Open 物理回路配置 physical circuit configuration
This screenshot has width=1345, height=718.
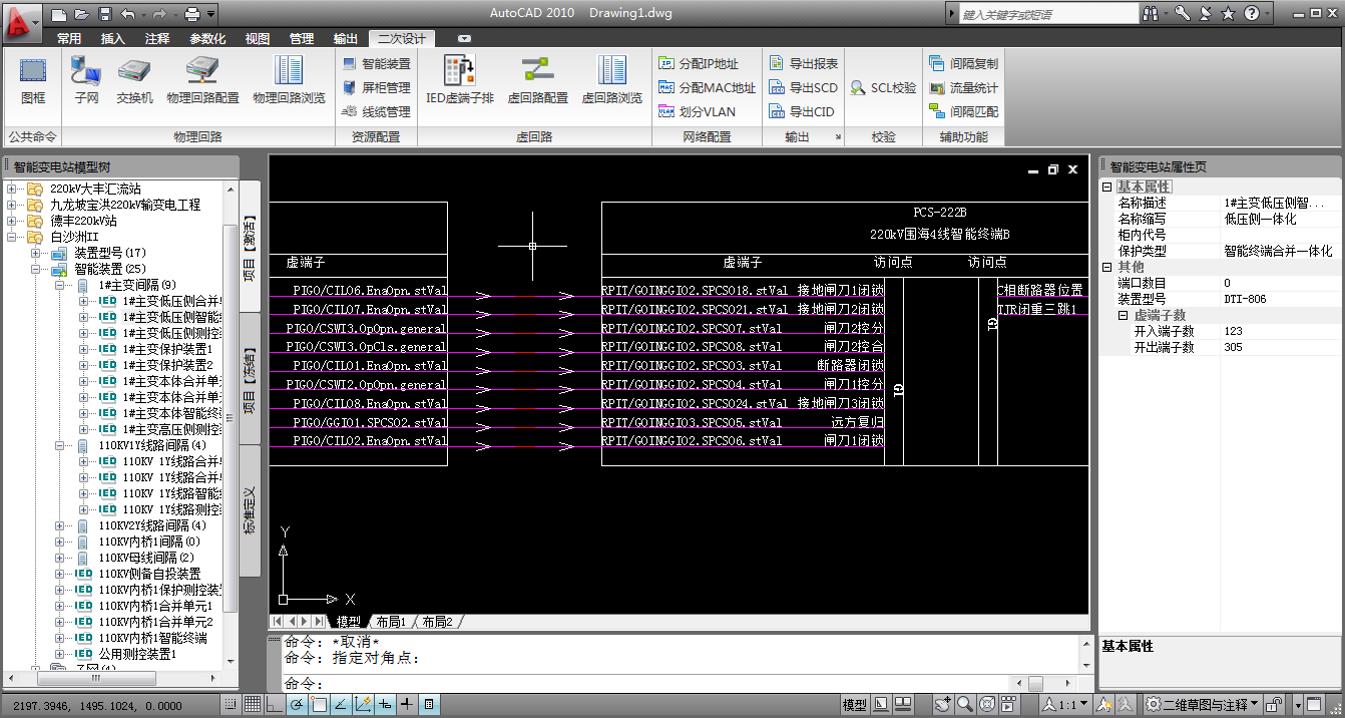(x=202, y=78)
